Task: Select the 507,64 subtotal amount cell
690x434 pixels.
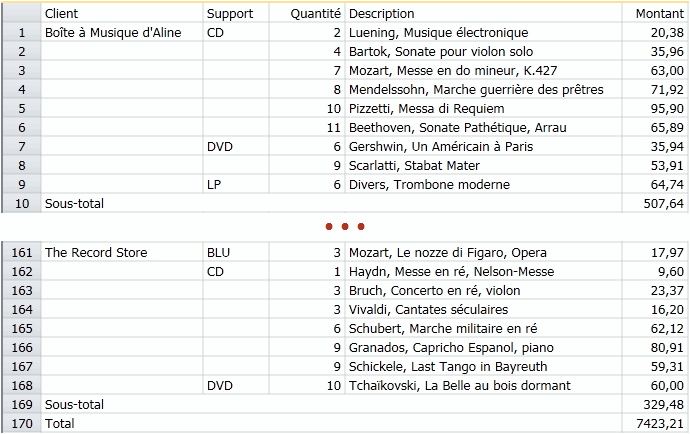Action: pos(664,203)
